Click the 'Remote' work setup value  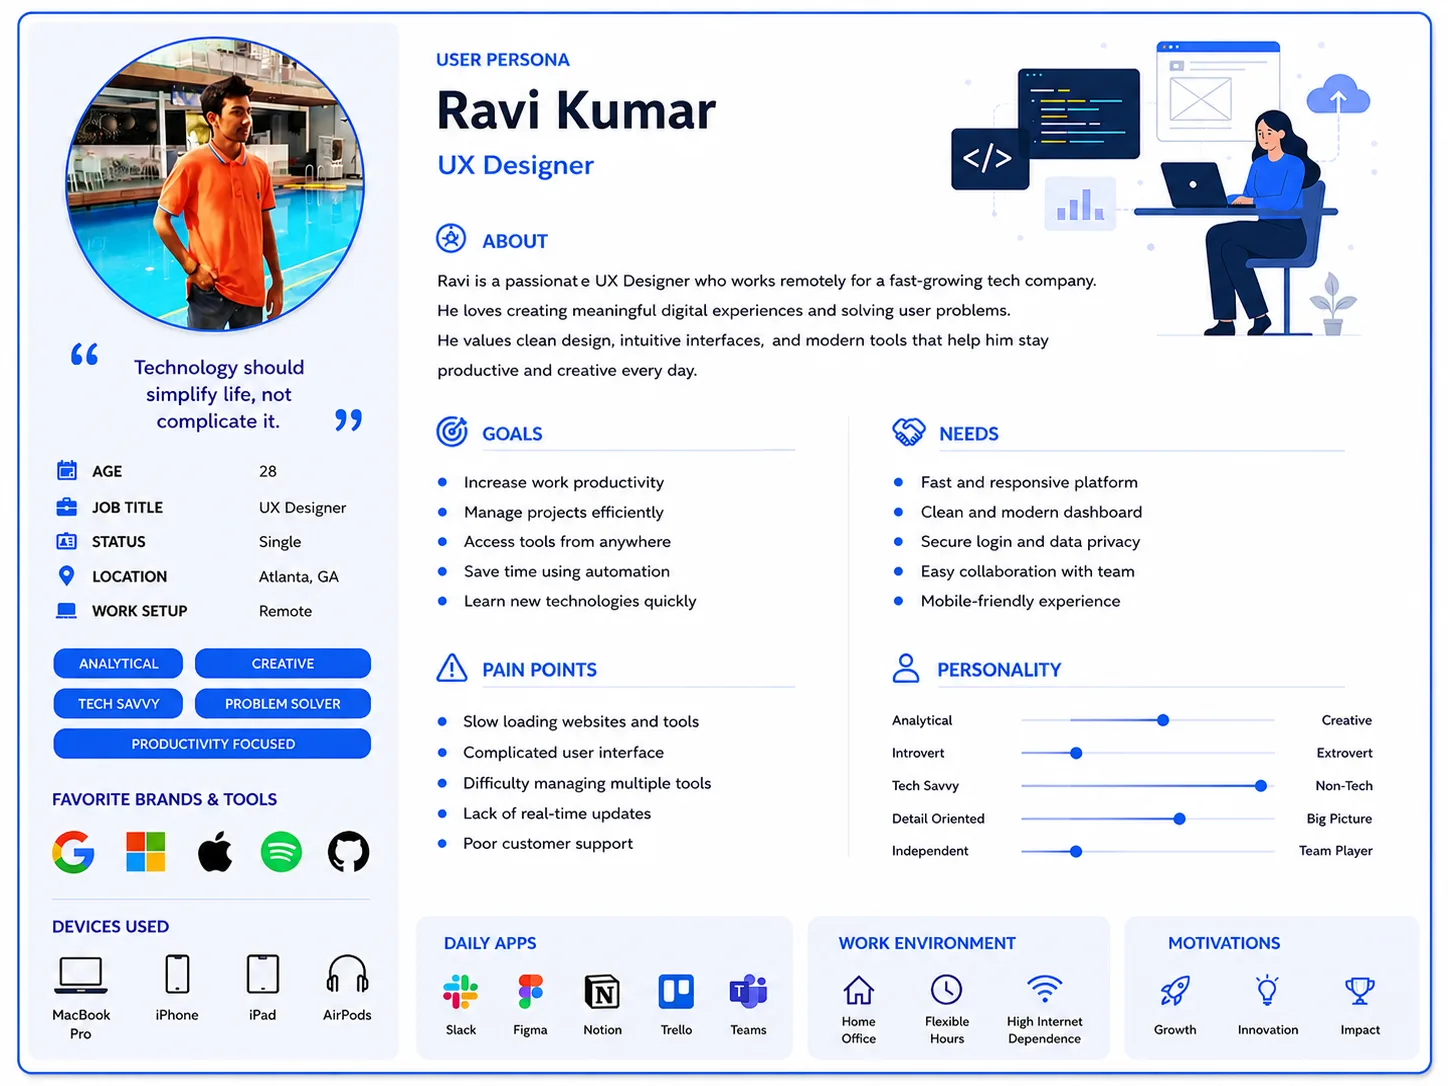tap(285, 611)
